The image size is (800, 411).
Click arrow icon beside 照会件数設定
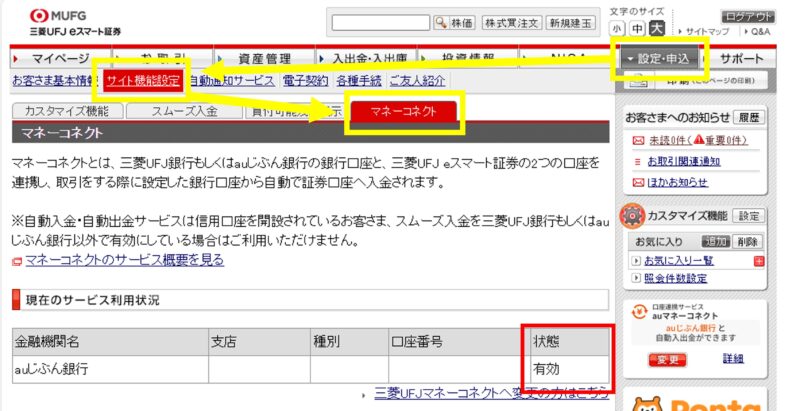pyautogui.click(x=636, y=278)
